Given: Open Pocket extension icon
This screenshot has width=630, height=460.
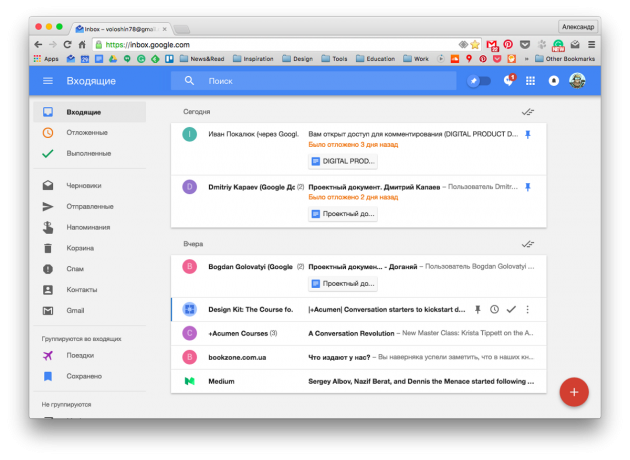Looking at the screenshot, I should click(525, 44).
